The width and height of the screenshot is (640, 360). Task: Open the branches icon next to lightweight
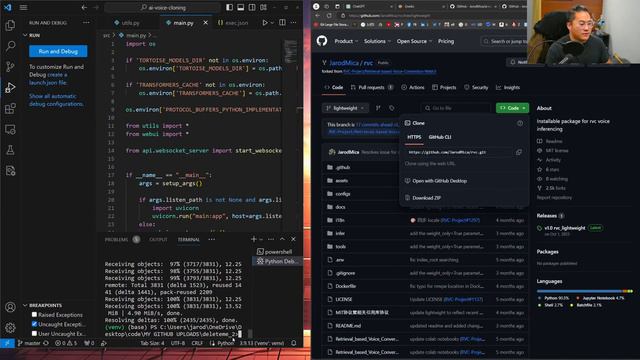click(378, 108)
